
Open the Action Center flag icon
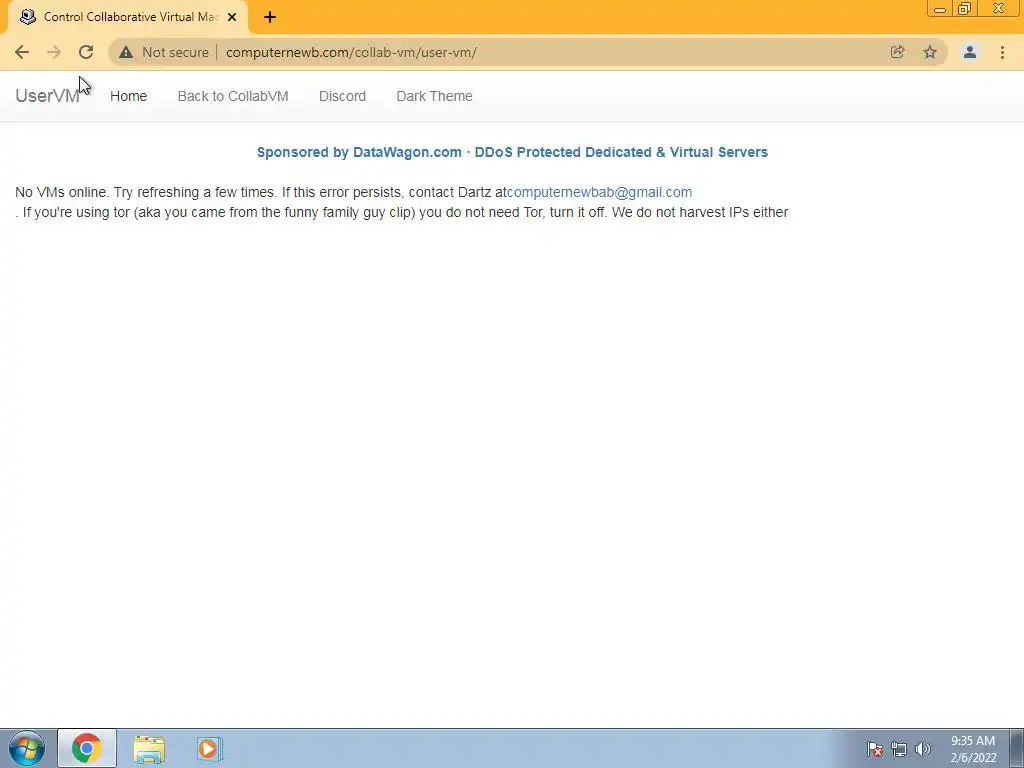(875, 749)
